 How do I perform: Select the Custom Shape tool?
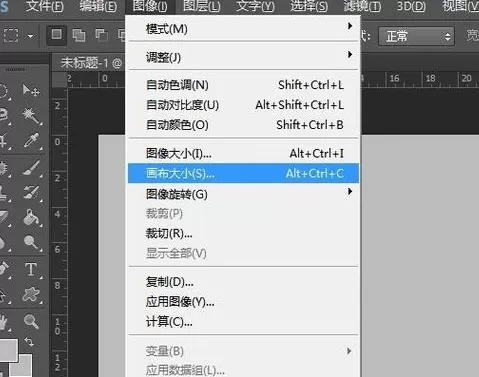click(x=31, y=295)
